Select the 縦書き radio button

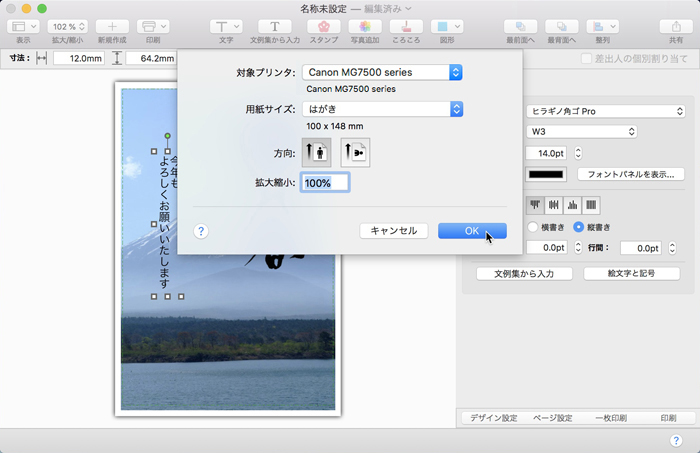[x=578, y=227]
